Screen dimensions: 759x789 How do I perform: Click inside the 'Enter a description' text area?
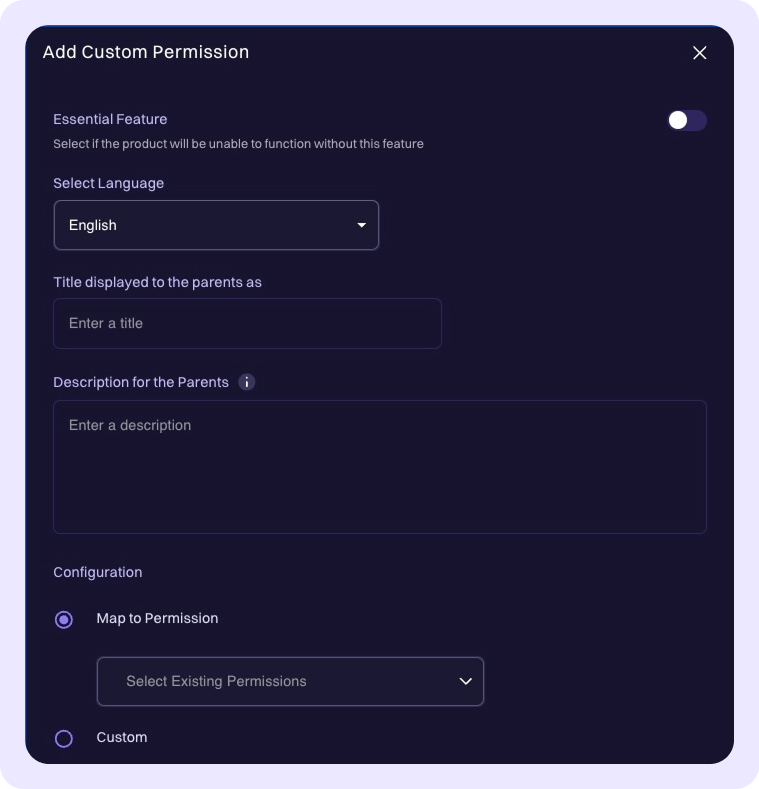click(x=379, y=467)
